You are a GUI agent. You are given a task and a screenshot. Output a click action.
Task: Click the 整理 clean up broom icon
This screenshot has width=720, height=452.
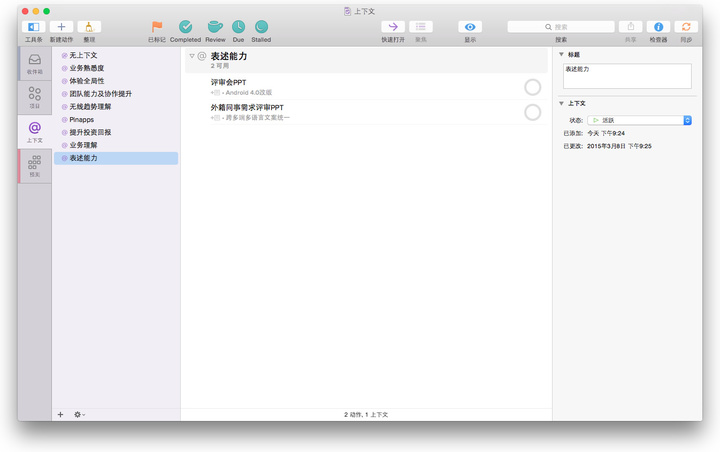(89, 27)
